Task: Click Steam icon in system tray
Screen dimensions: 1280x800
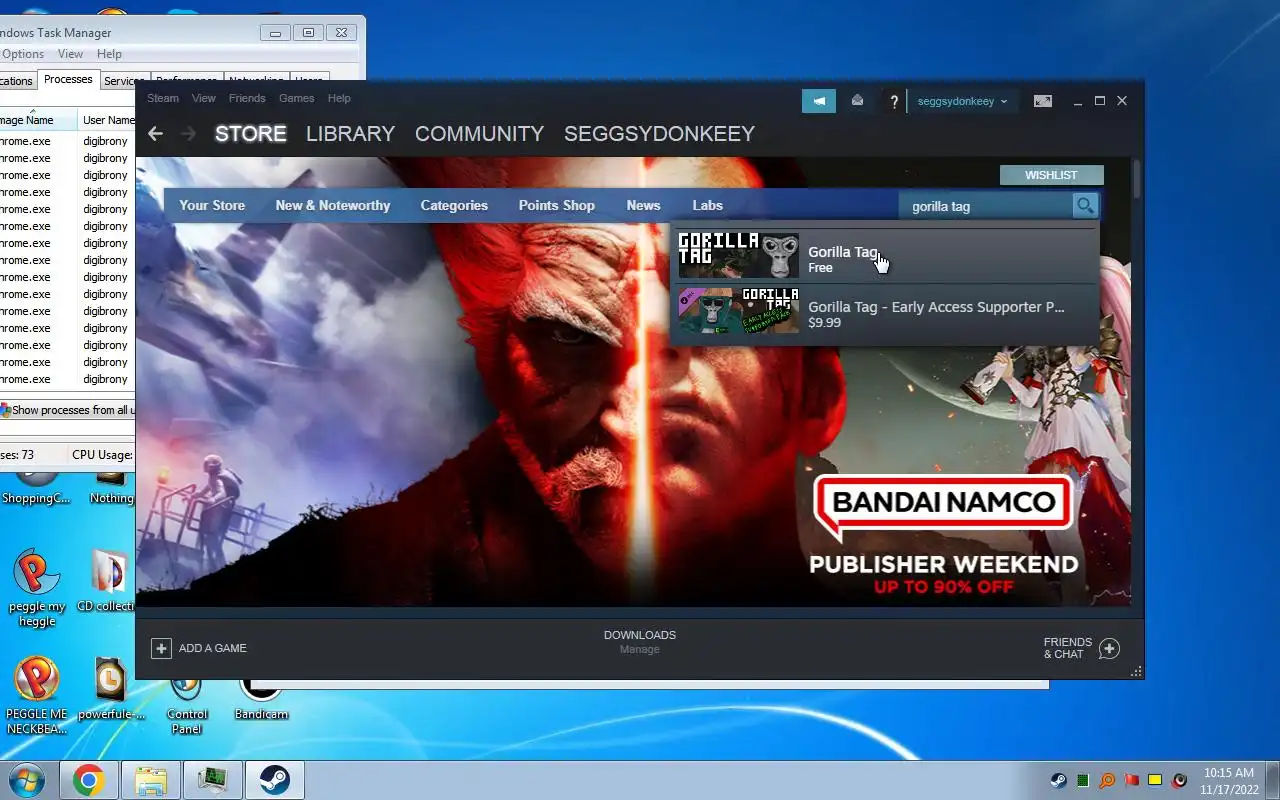Action: point(1058,780)
